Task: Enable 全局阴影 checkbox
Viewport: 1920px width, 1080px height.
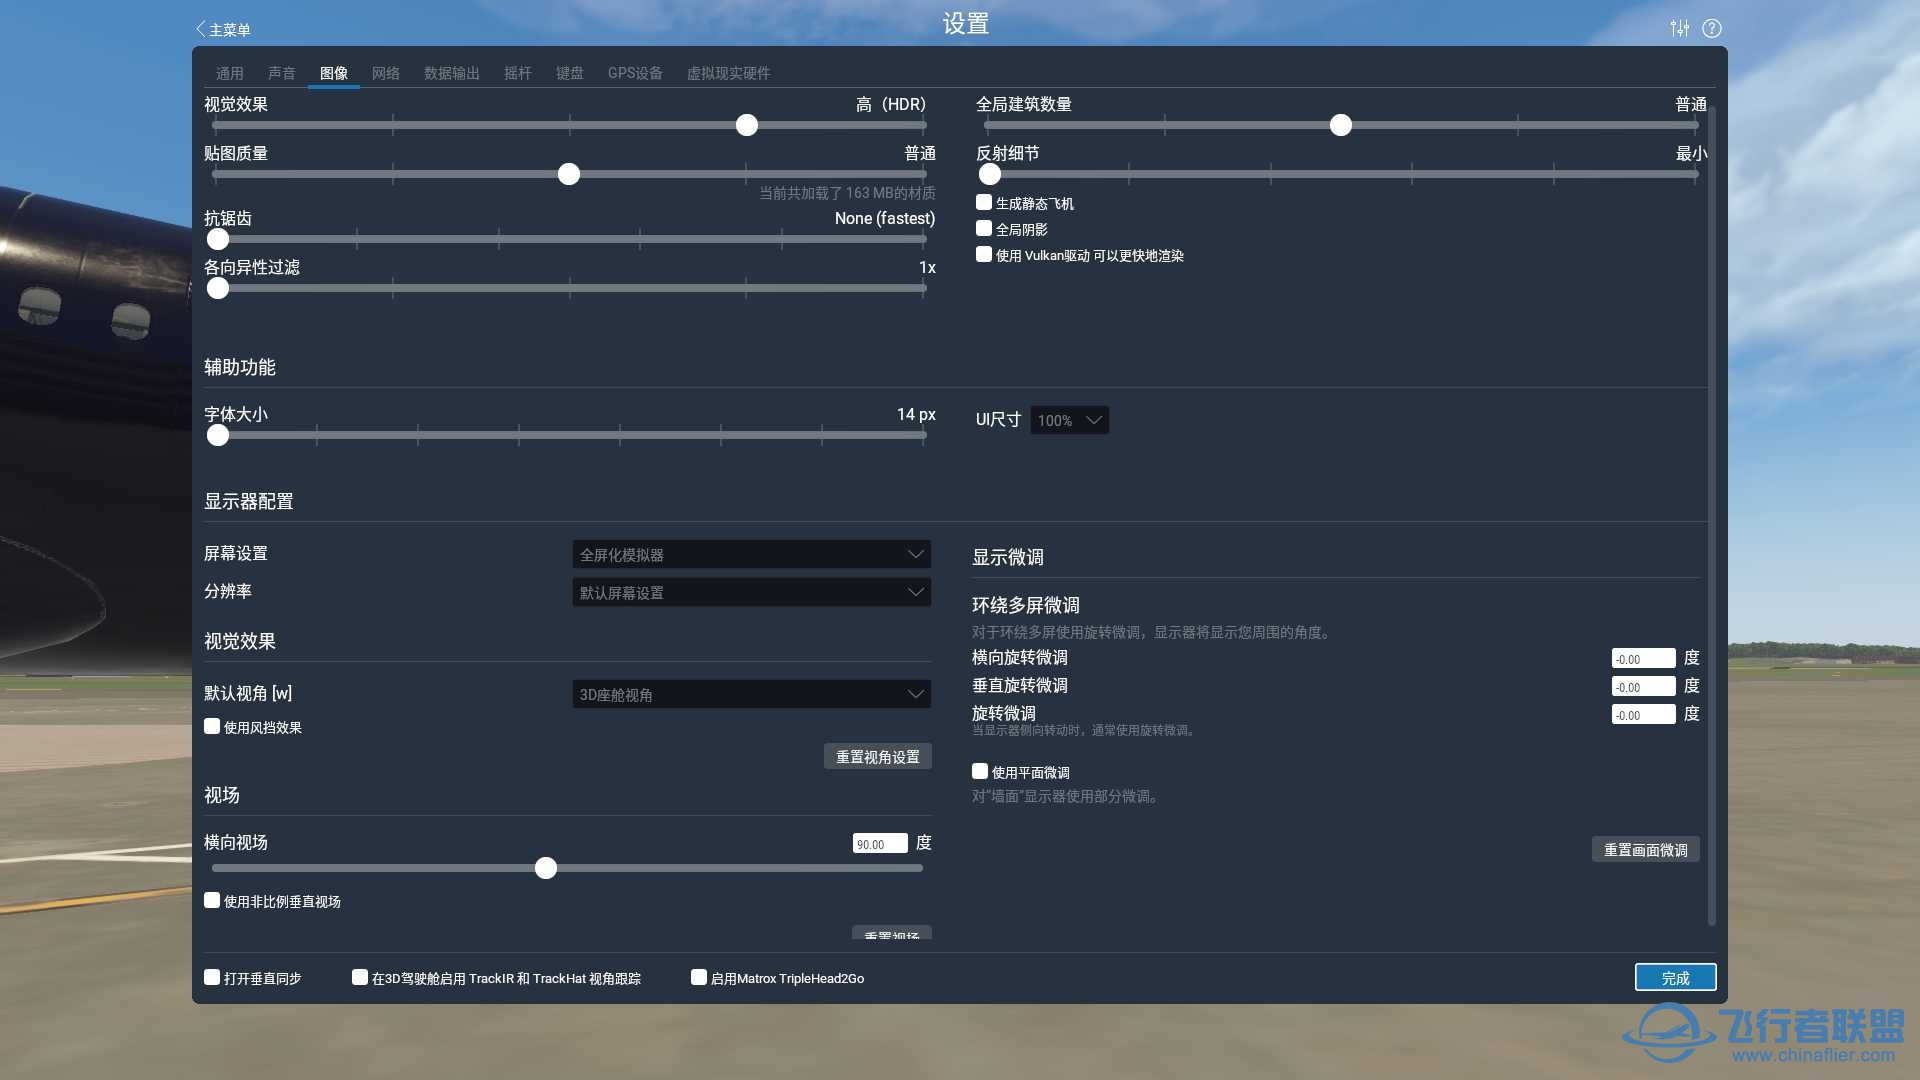Action: pyautogui.click(x=984, y=228)
